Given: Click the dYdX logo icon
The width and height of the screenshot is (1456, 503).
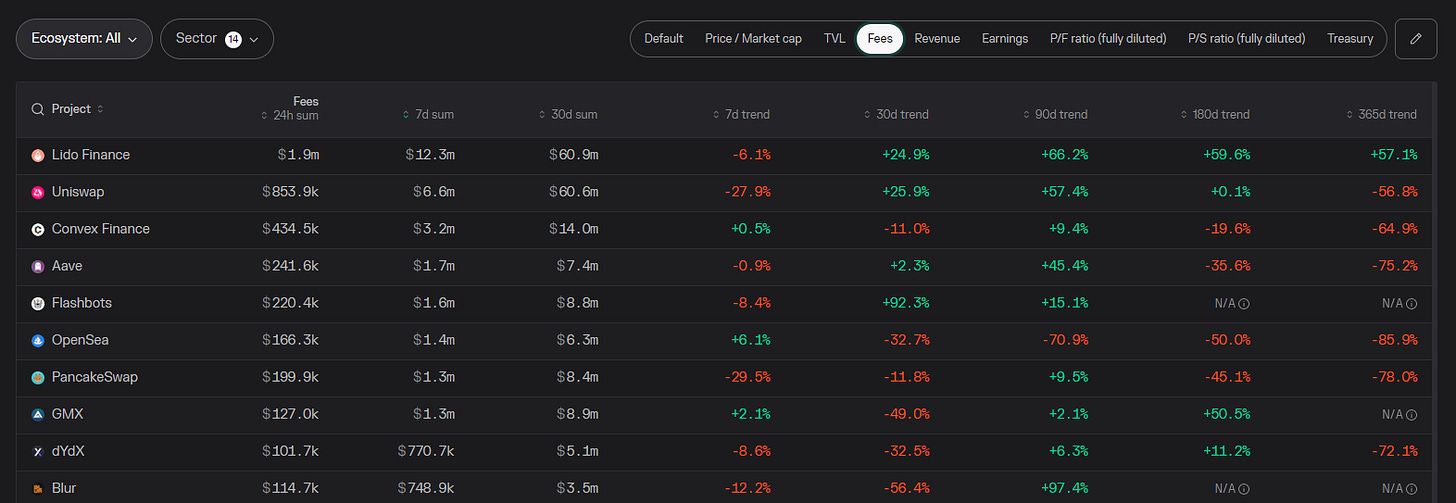Looking at the screenshot, I should pos(38,451).
